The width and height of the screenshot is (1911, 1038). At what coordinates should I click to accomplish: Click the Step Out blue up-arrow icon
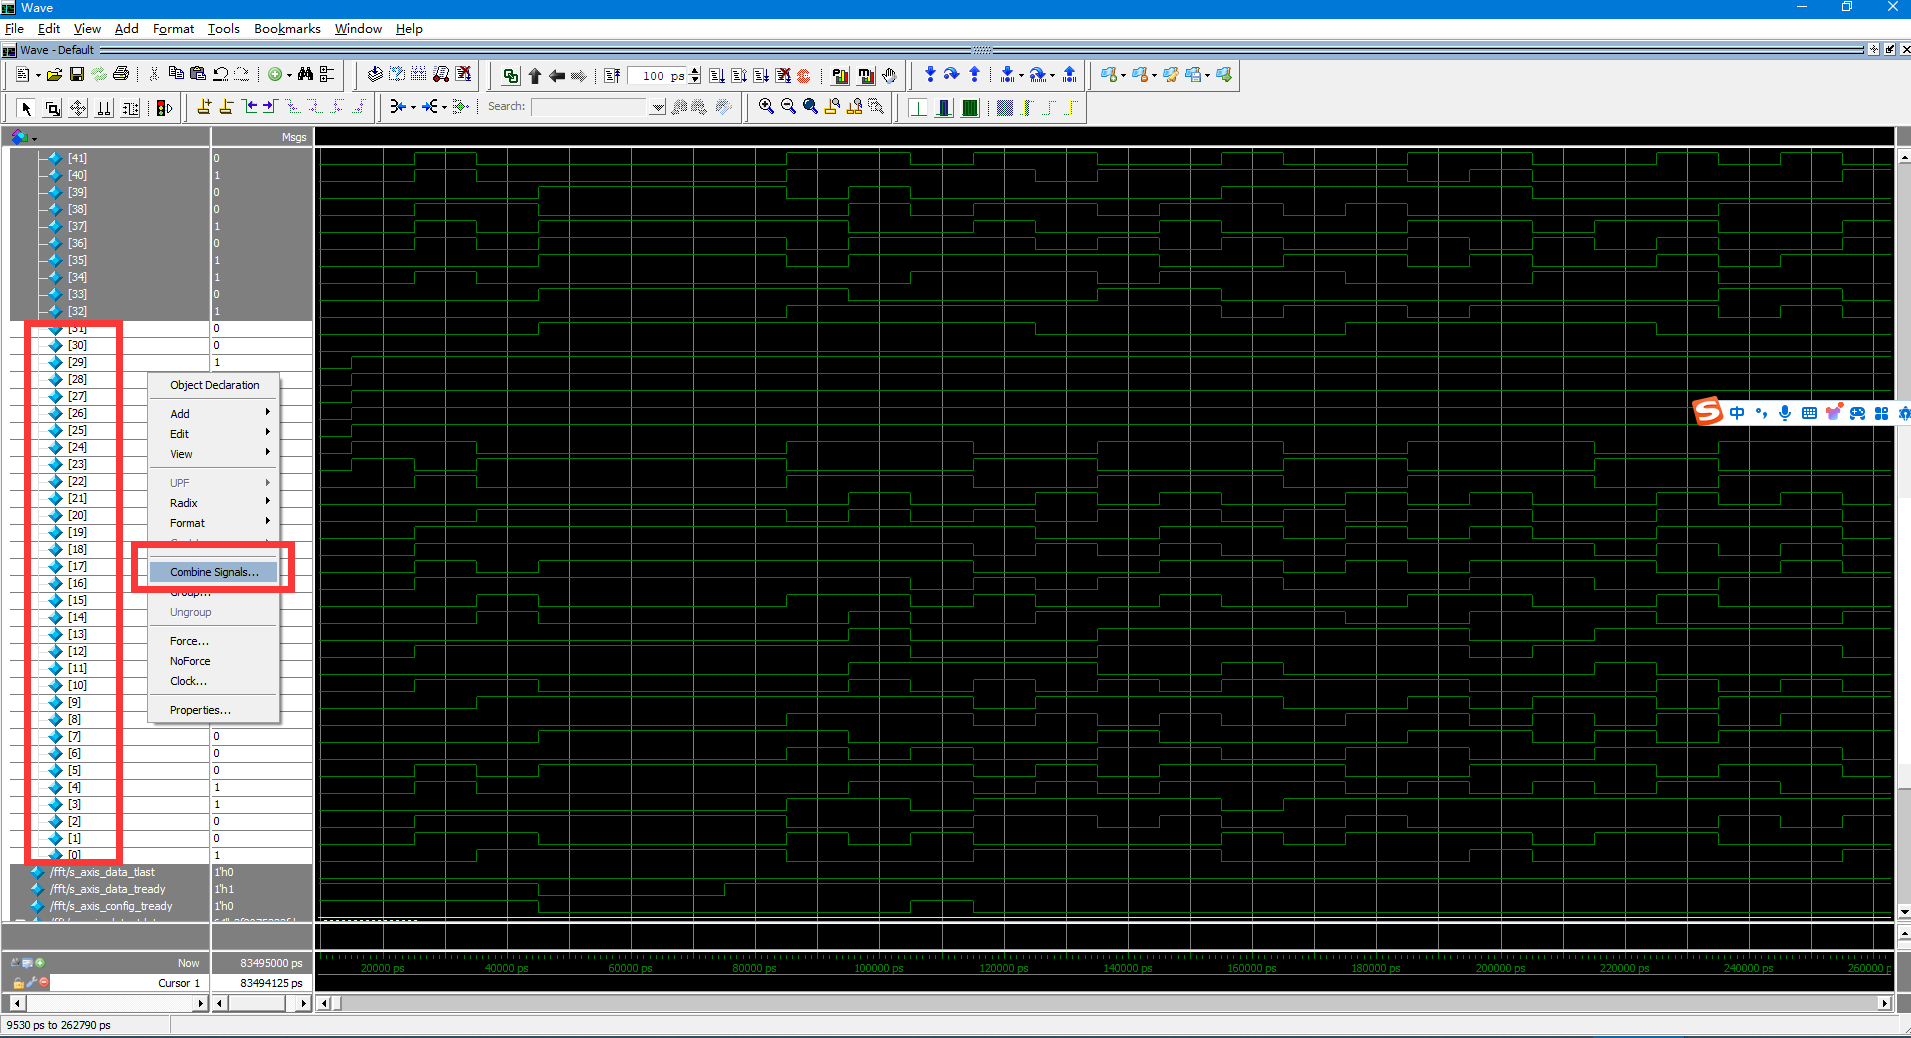pos(974,75)
